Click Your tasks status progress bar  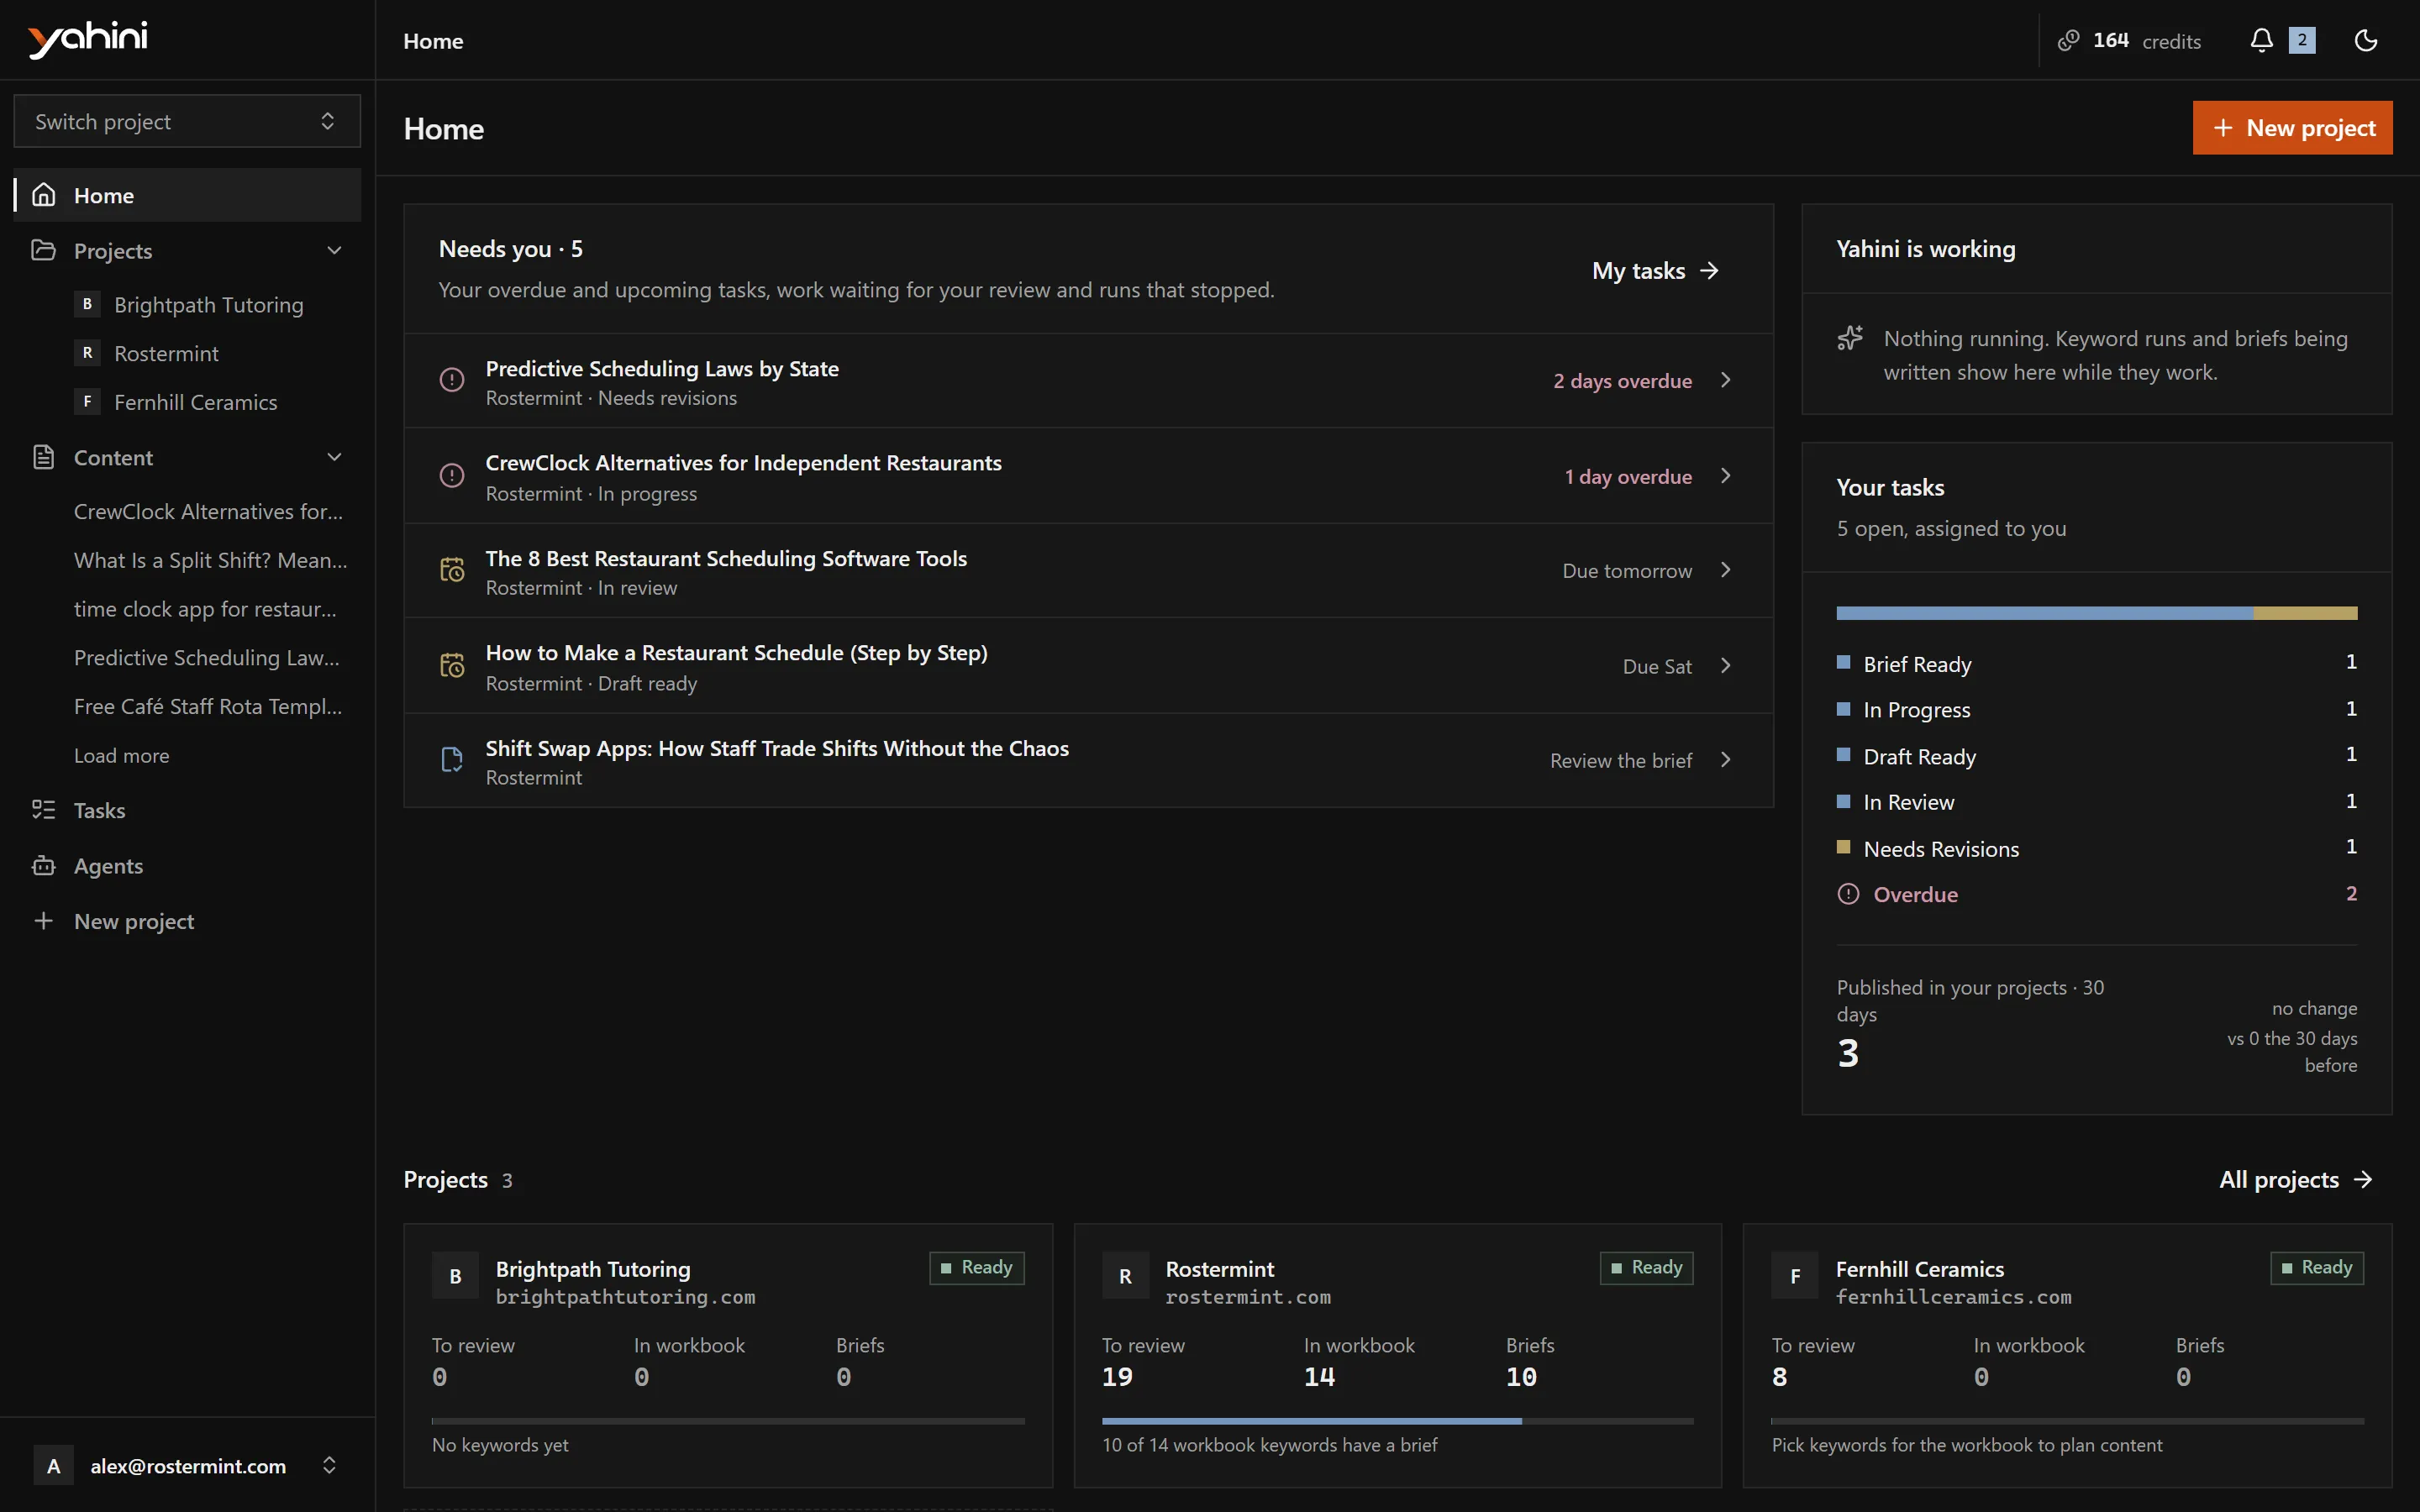pyautogui.click(x=2096, y=613)
